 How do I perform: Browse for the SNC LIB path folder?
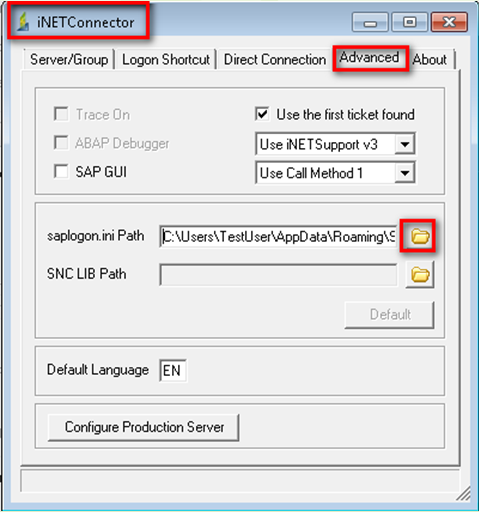tap(420, 275)
